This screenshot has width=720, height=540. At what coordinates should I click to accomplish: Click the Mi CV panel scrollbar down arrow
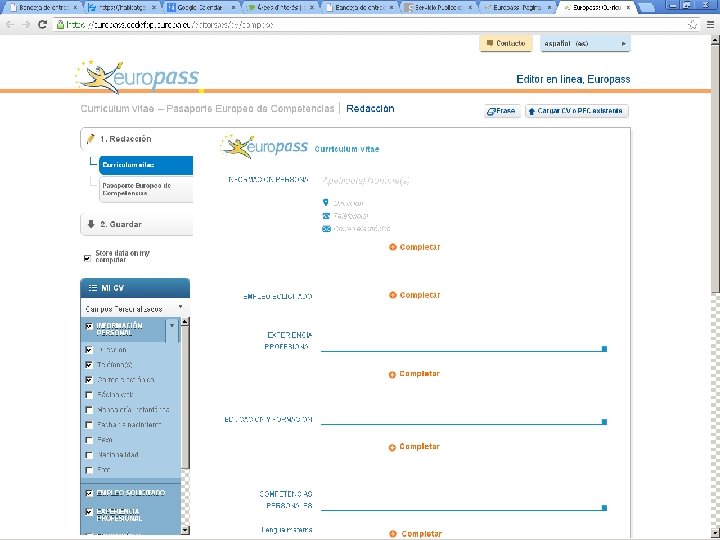tap(185, 530)
